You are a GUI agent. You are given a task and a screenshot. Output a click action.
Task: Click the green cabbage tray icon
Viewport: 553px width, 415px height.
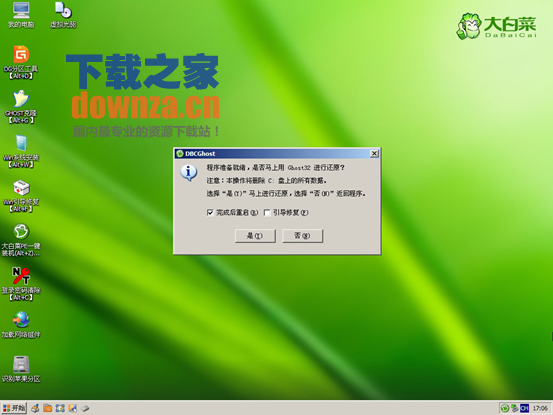click(x=505, y=408)
